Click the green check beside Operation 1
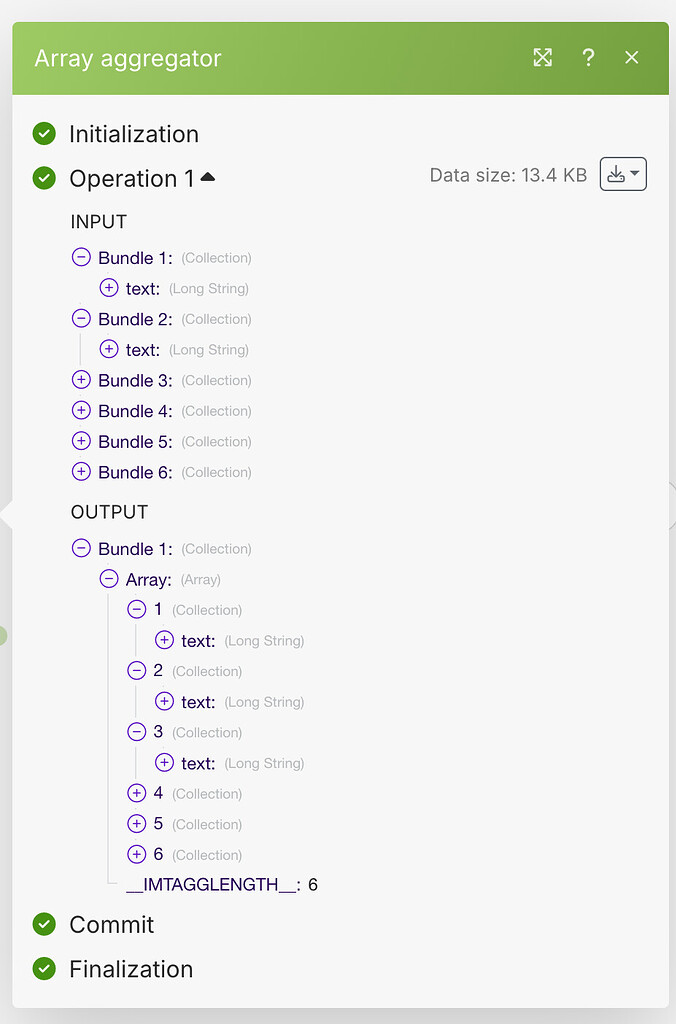 click(x=44, y=178)
